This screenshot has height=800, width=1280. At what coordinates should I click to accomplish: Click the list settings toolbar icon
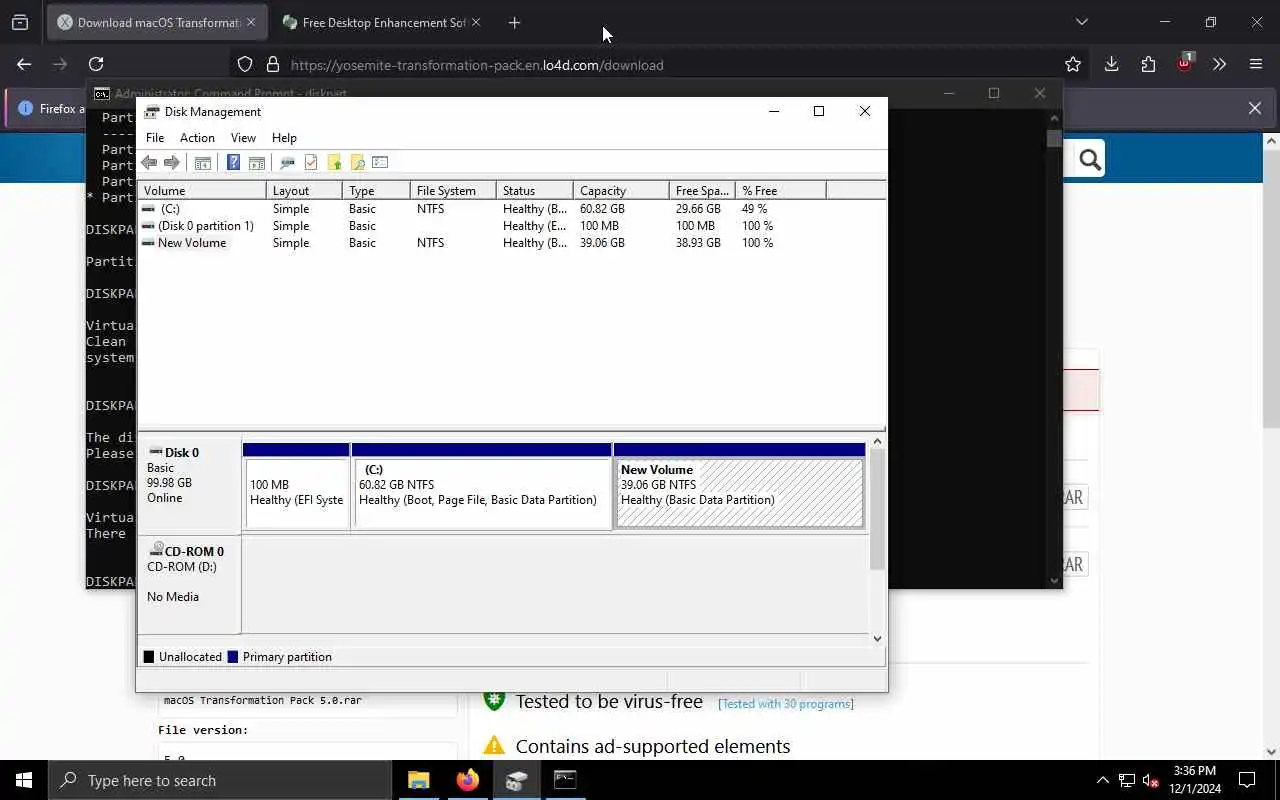point(380,163)
